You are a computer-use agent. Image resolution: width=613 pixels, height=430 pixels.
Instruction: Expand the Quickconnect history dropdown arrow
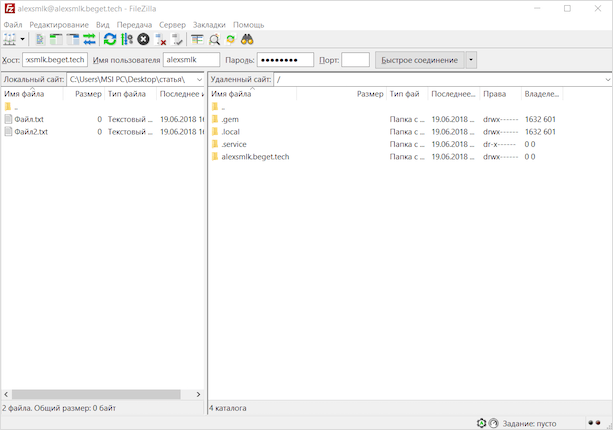[x=471, y=60]
